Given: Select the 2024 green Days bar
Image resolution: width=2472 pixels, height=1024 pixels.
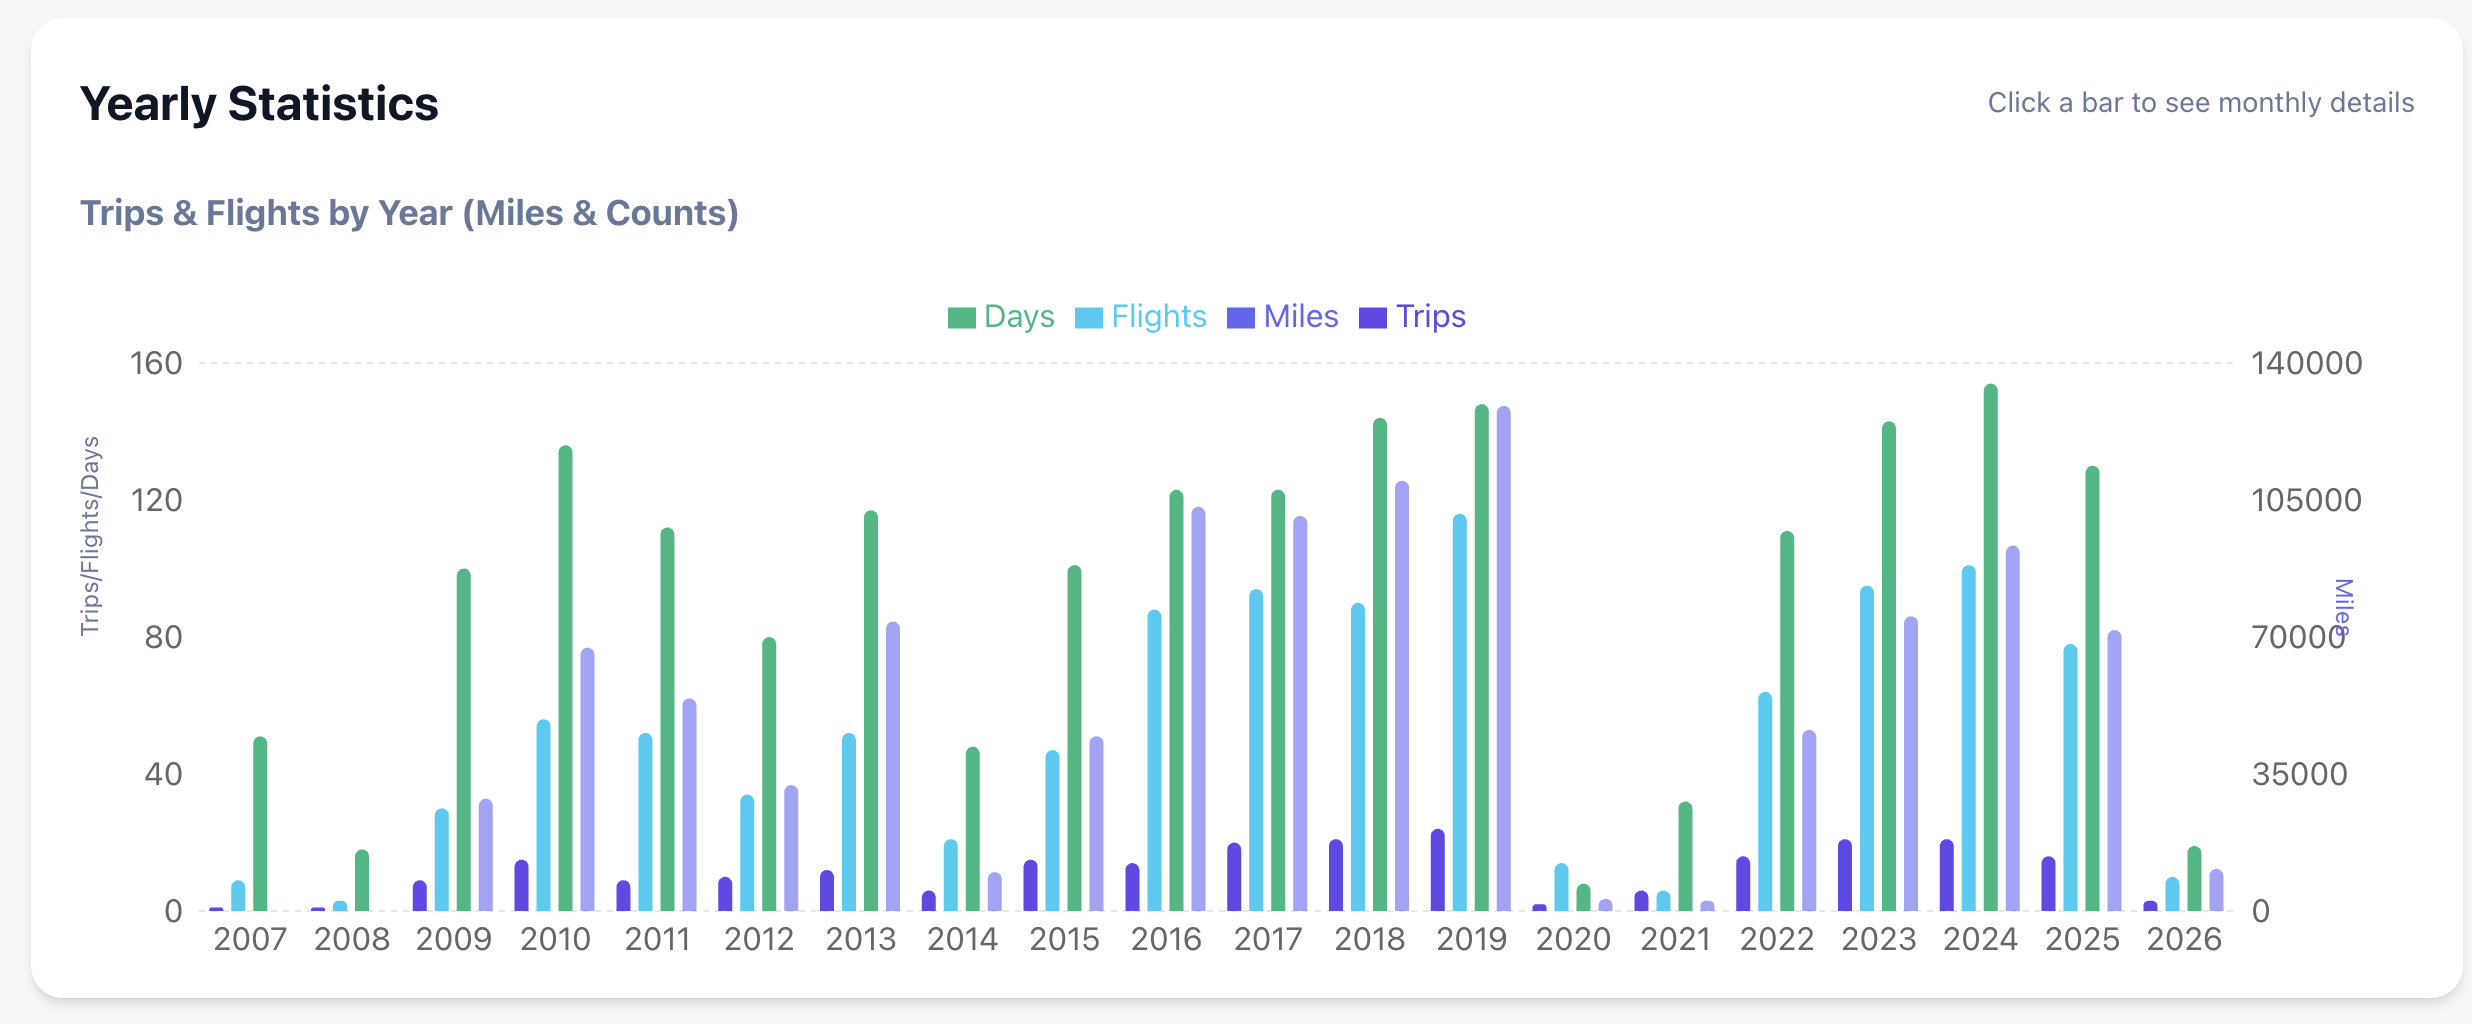Looking at the screenshot, I should (1990, 648).
